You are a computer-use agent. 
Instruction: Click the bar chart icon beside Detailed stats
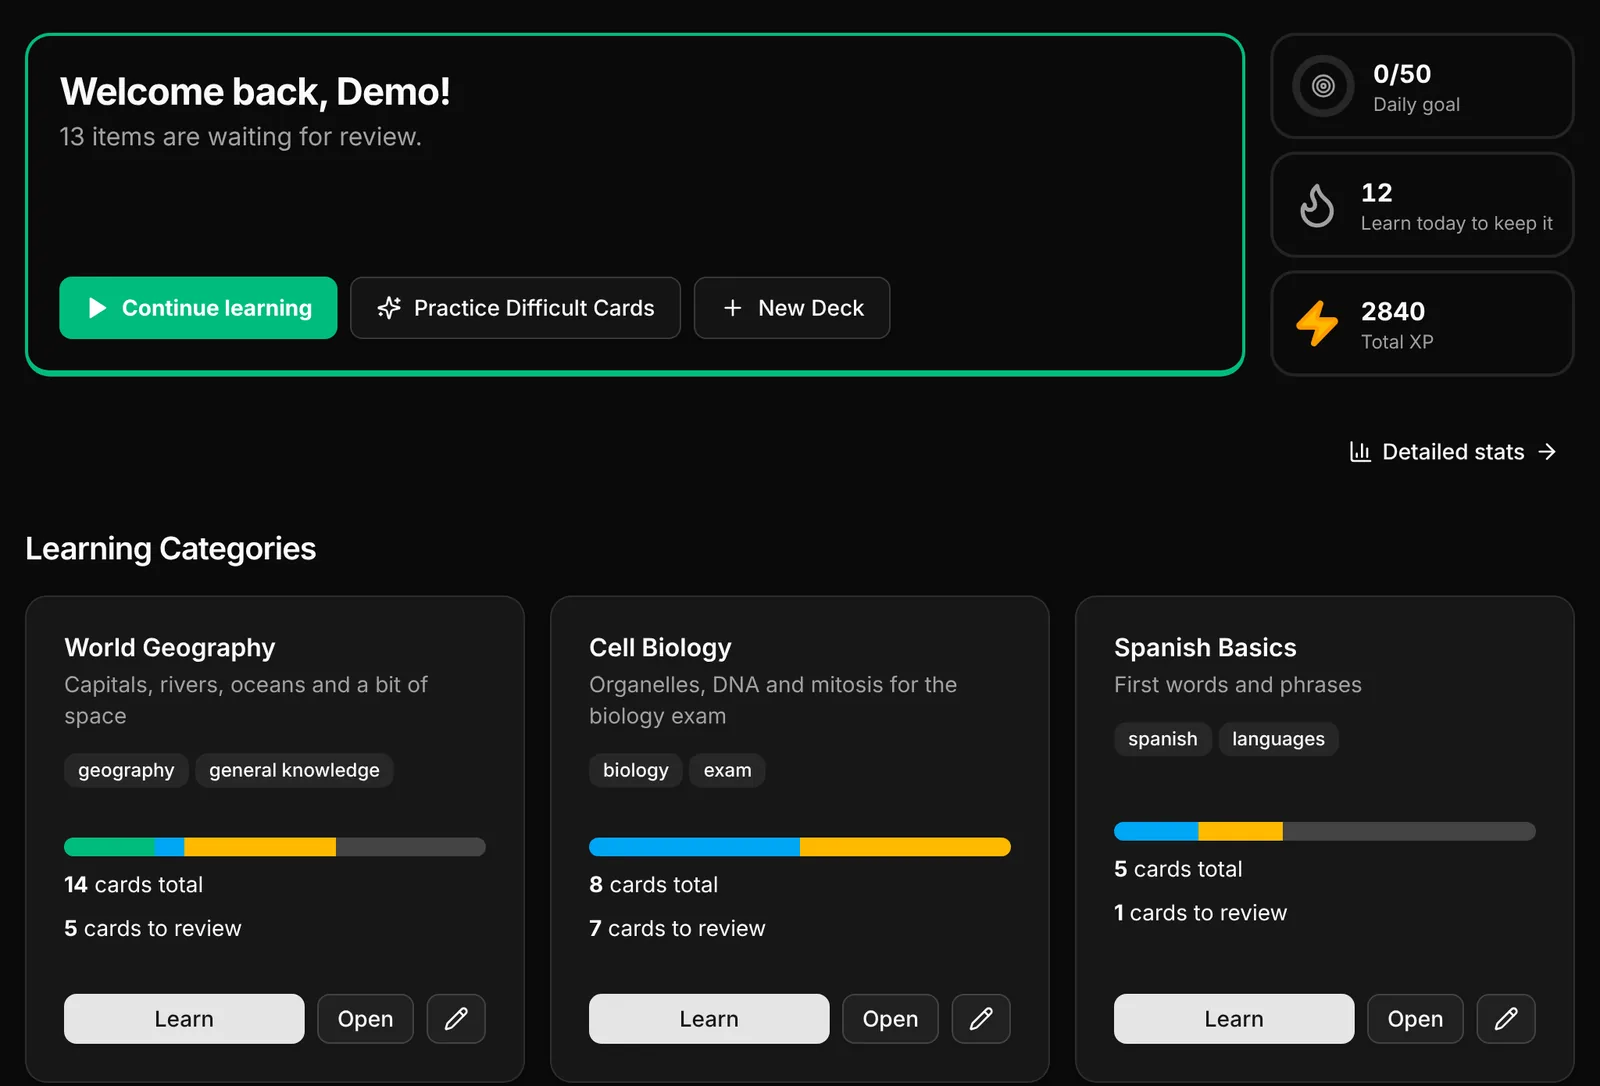[1360, 452]
